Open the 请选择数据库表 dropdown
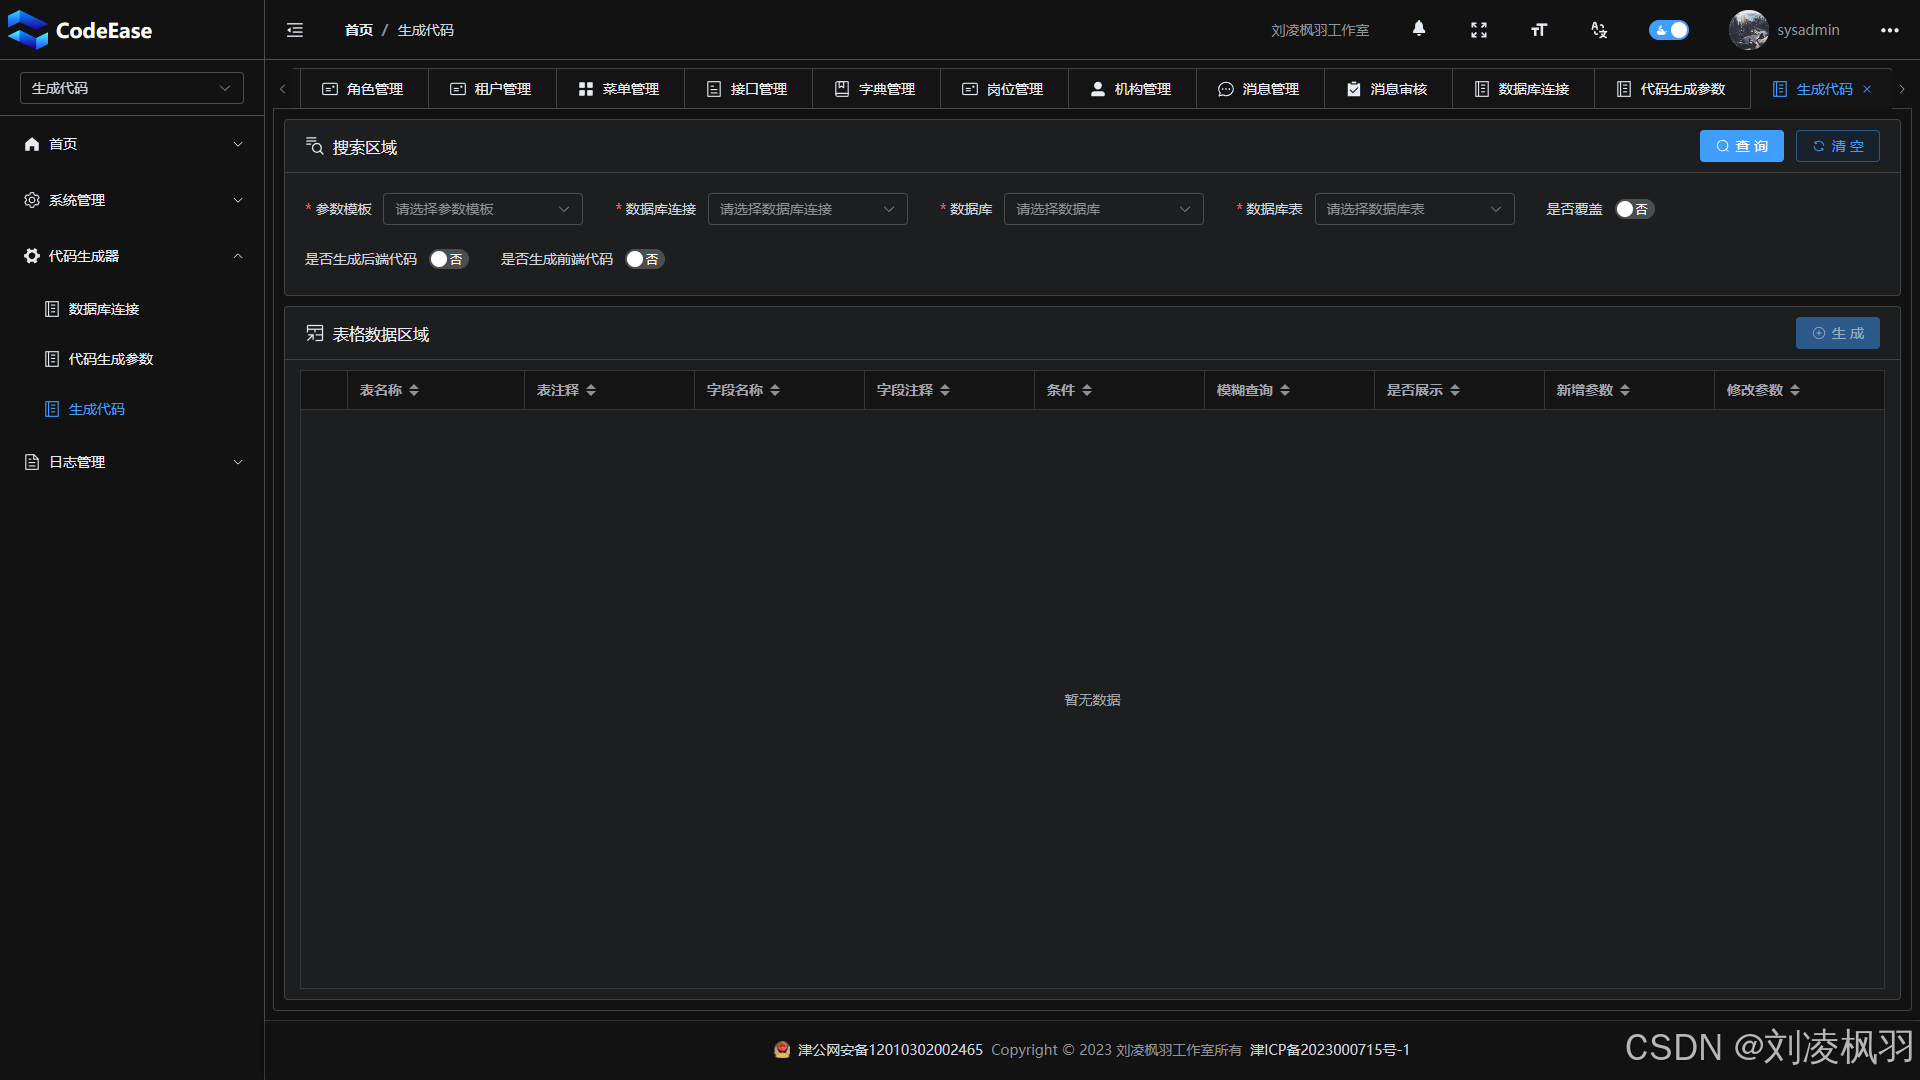This screenshot has height=1080, width=1920. click(x=1413, y=209)
